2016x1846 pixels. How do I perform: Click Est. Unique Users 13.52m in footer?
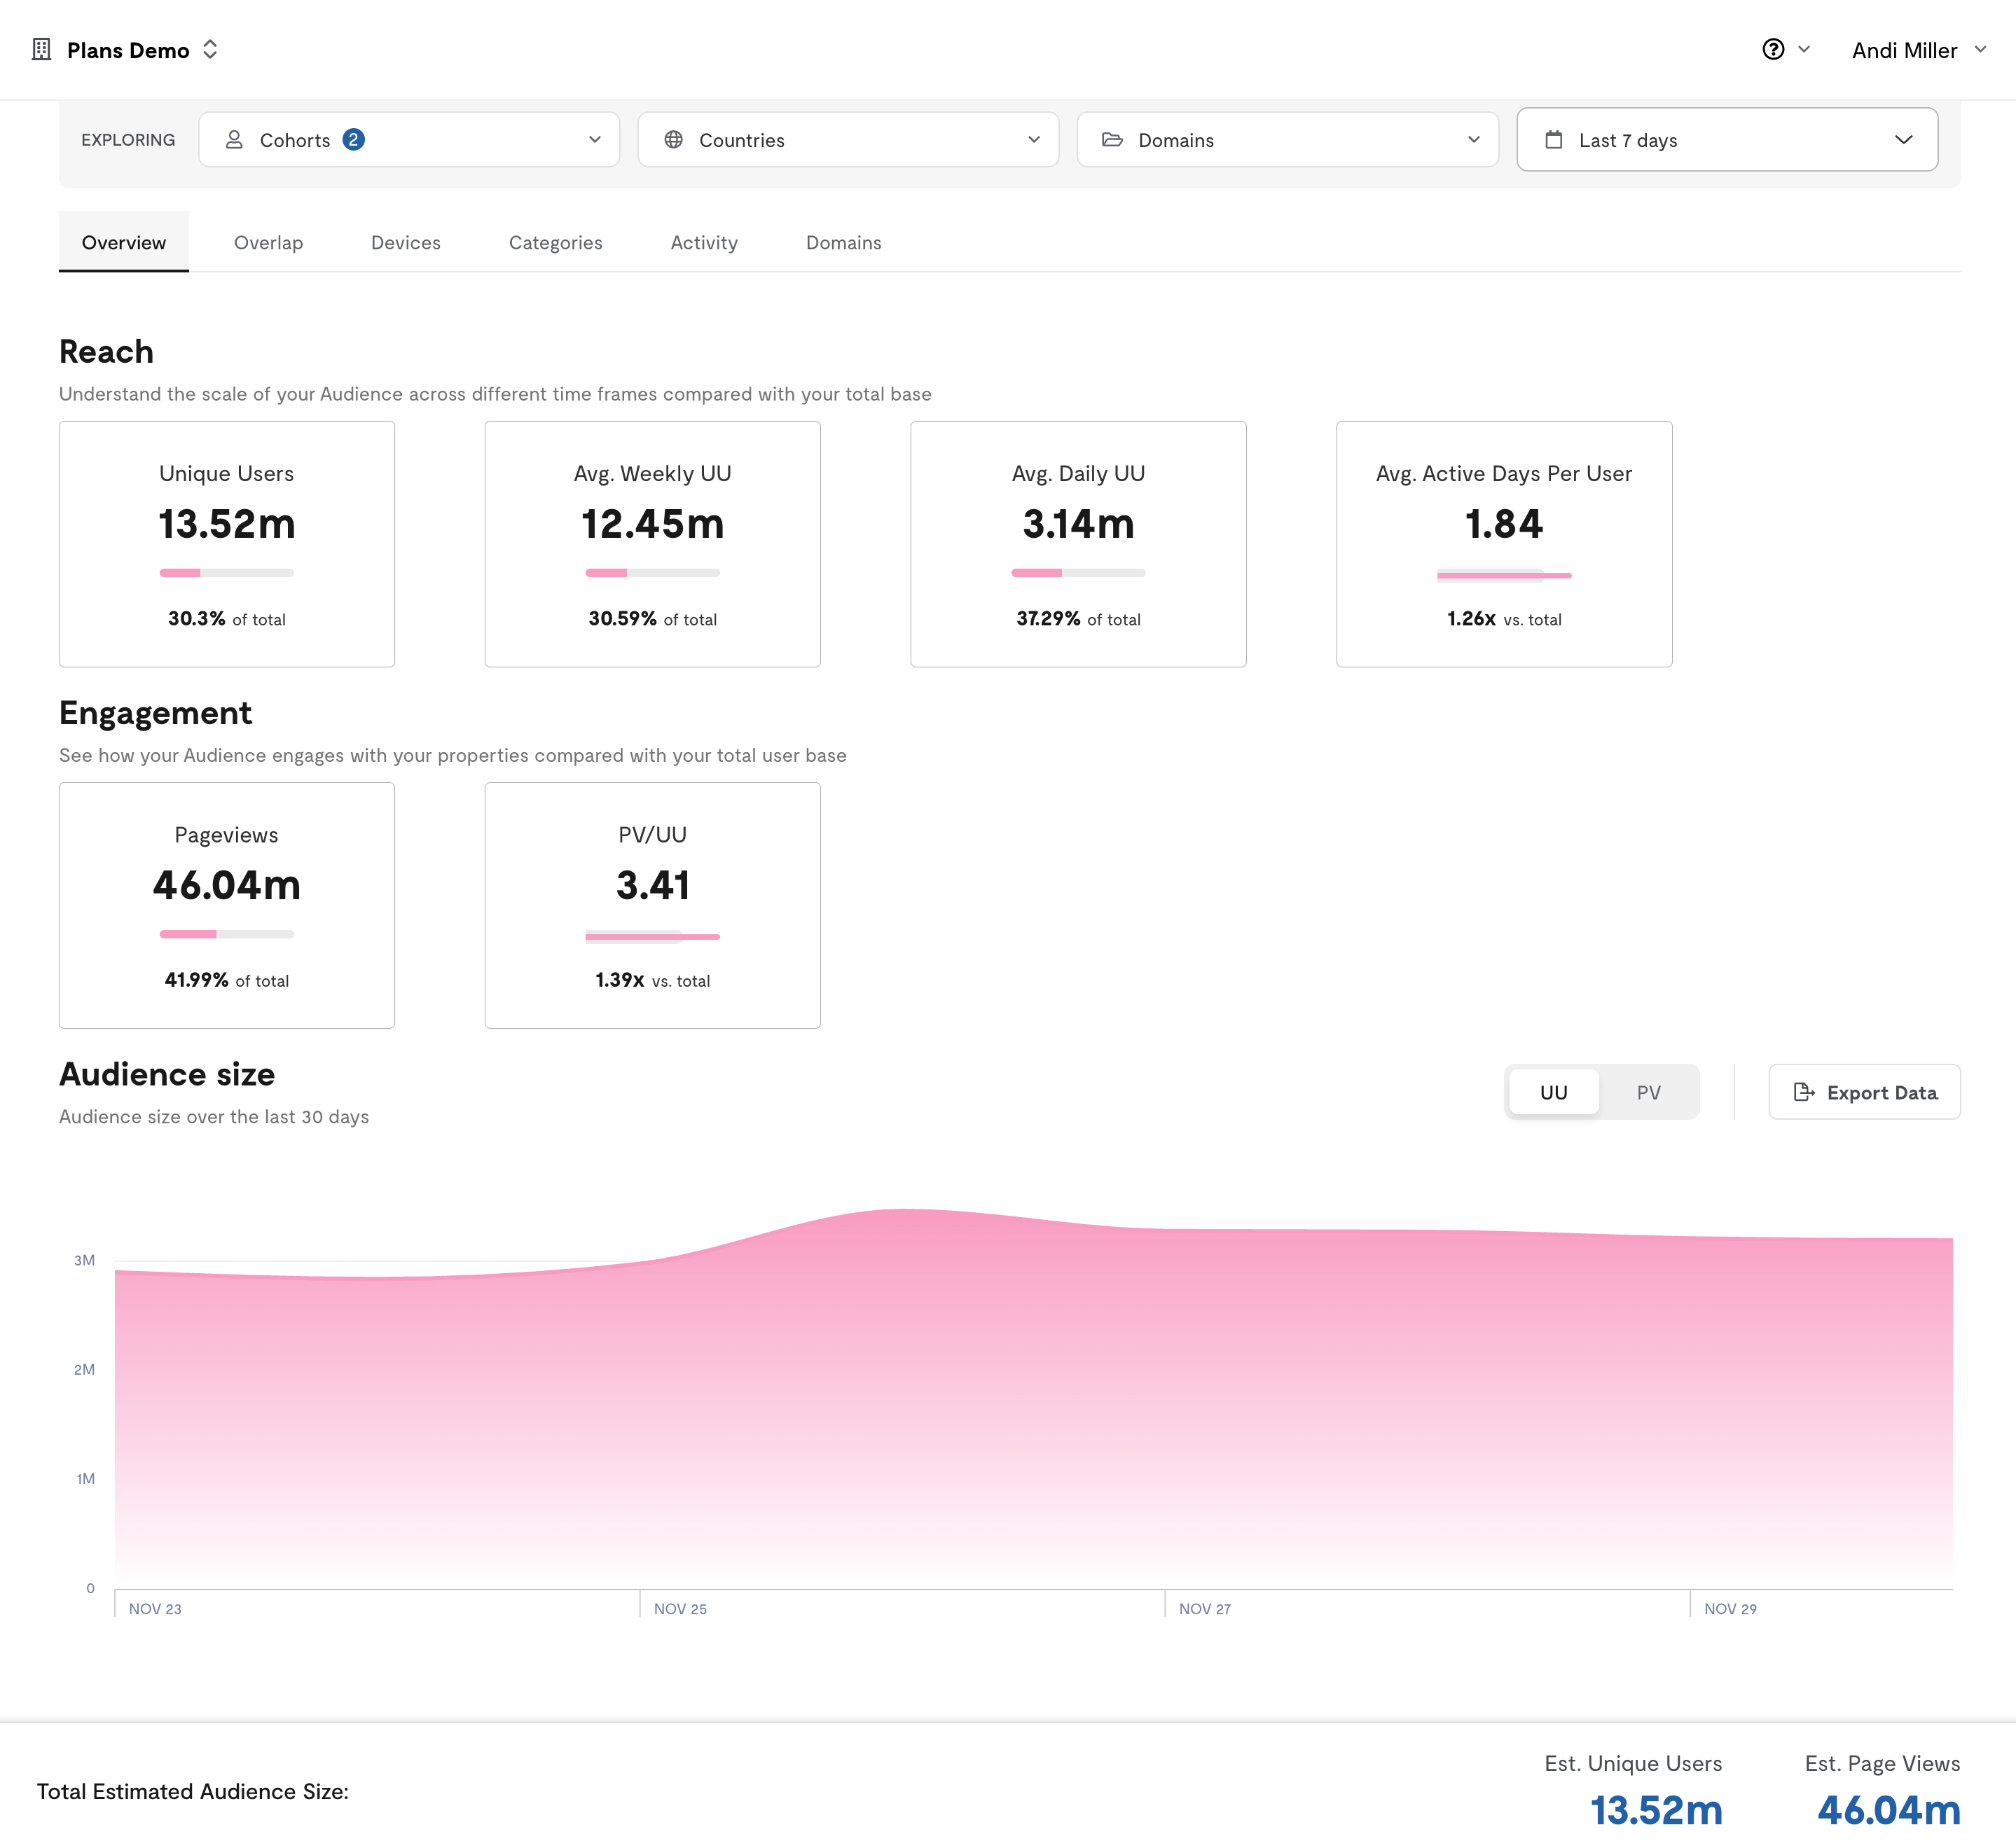point(1656,1810)
